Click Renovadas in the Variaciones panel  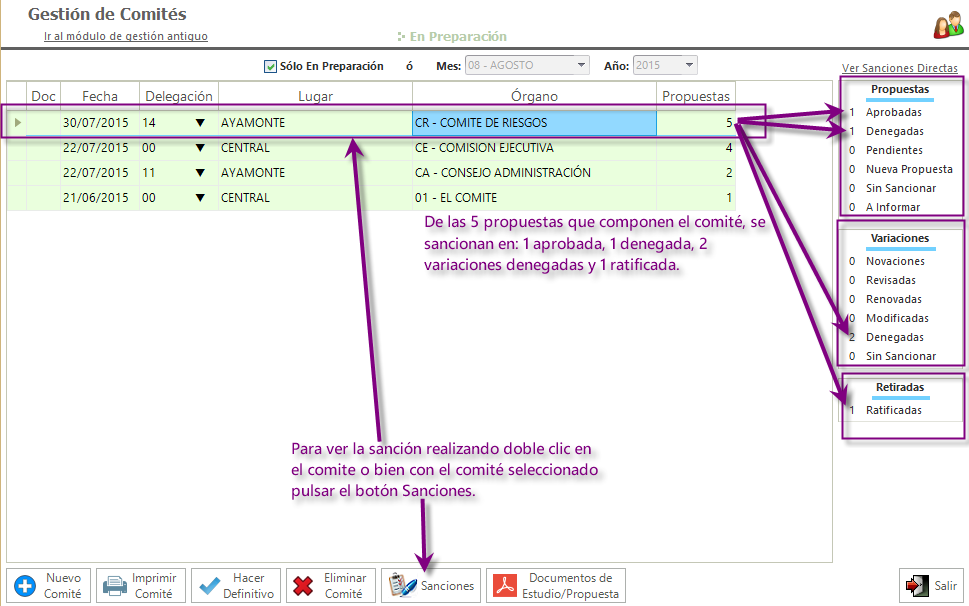pos(894,300)
